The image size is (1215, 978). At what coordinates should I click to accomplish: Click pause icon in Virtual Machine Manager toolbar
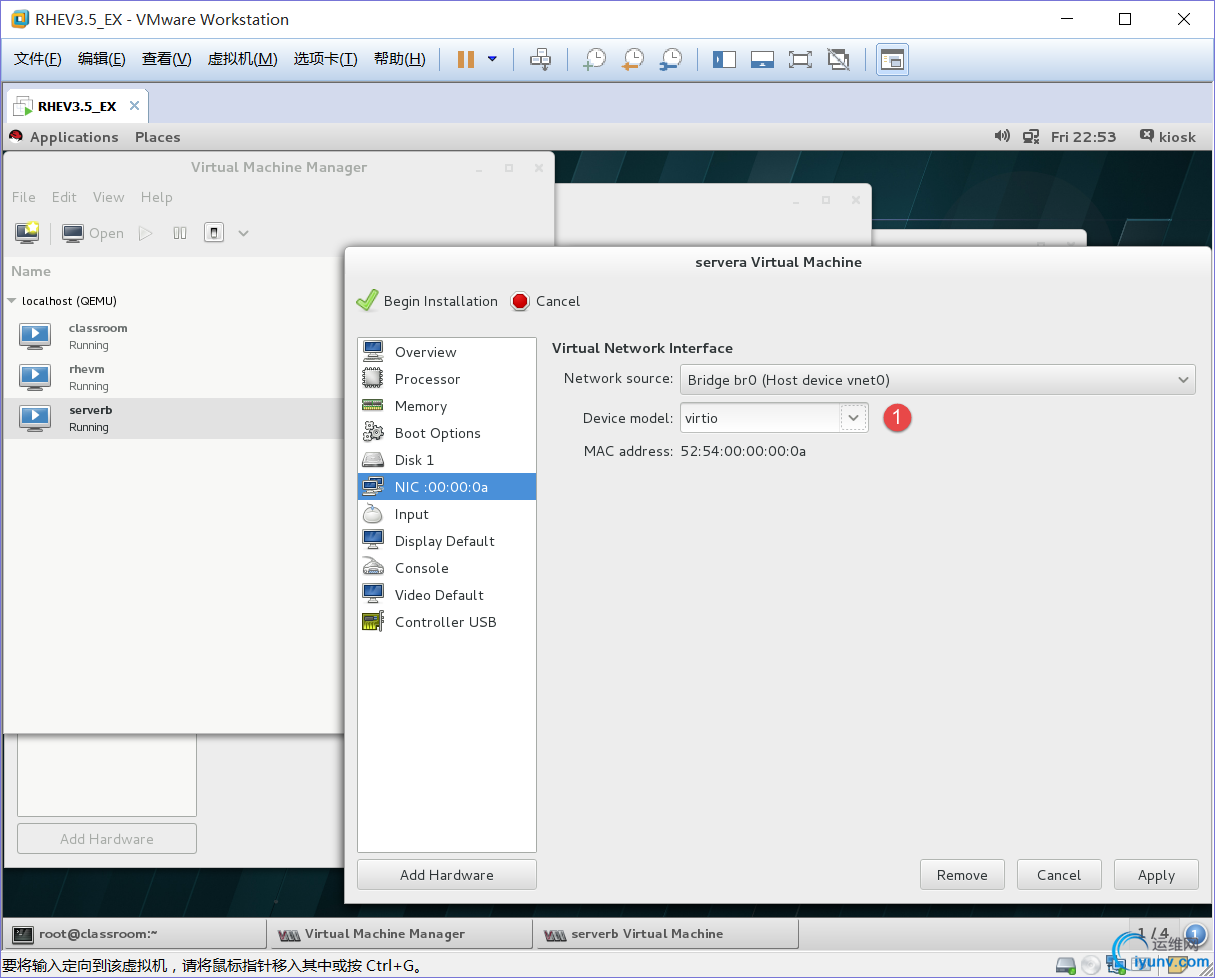tap(180, 233)
